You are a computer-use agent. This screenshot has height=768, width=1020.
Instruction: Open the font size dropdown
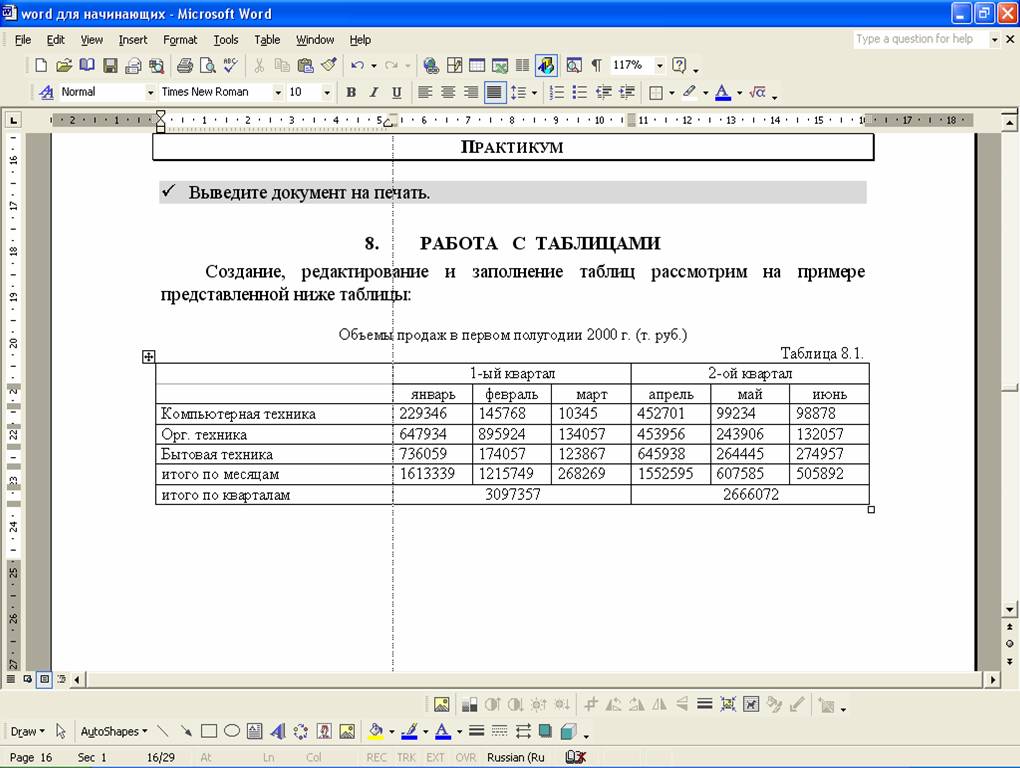327,92
